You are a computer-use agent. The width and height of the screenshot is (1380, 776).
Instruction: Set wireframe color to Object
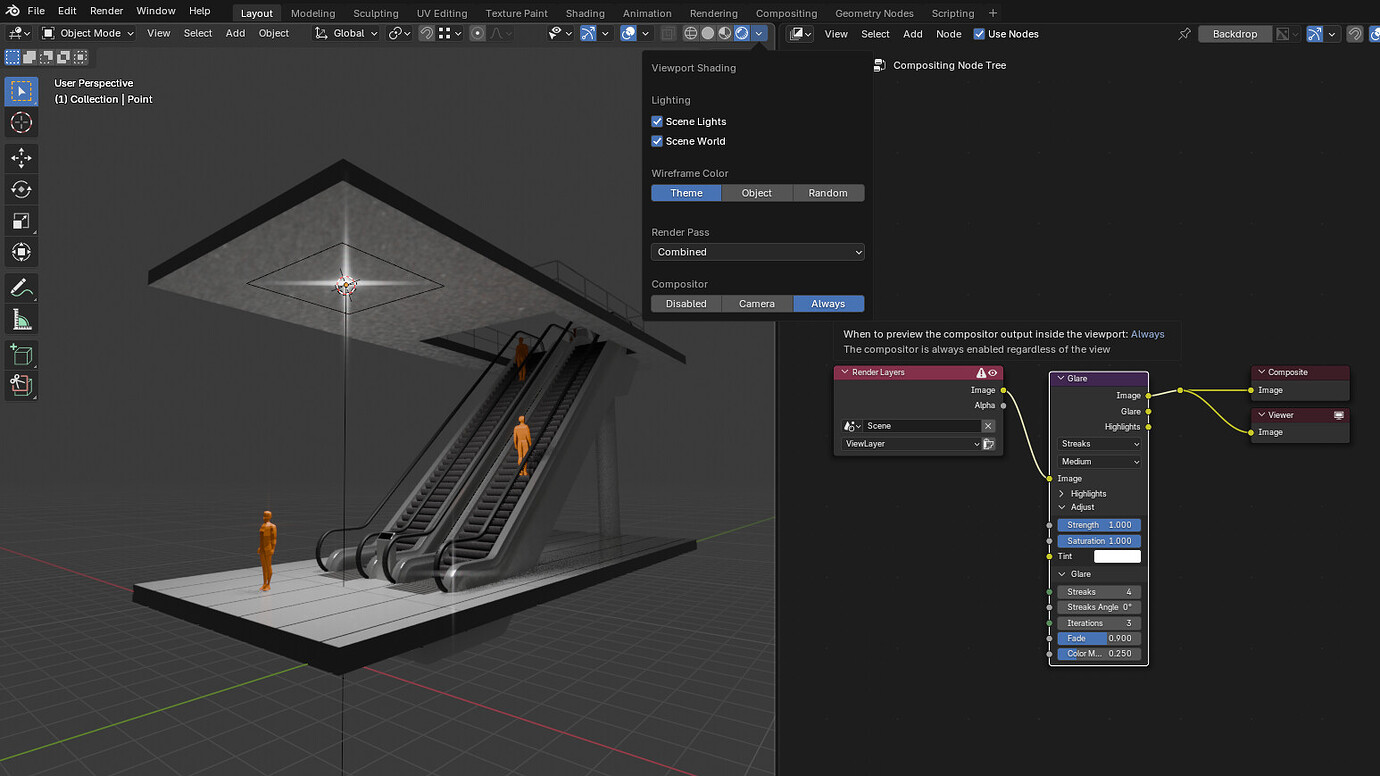coord(757,193)
